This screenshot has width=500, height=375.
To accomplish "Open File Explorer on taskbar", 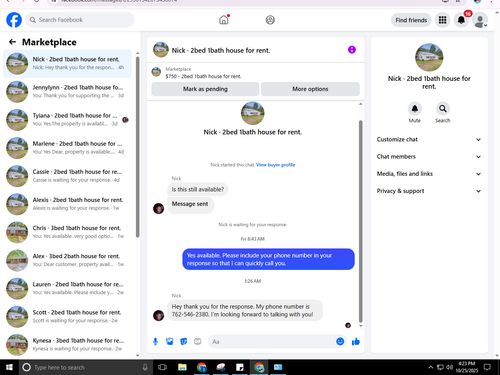I will pos(182,367).
